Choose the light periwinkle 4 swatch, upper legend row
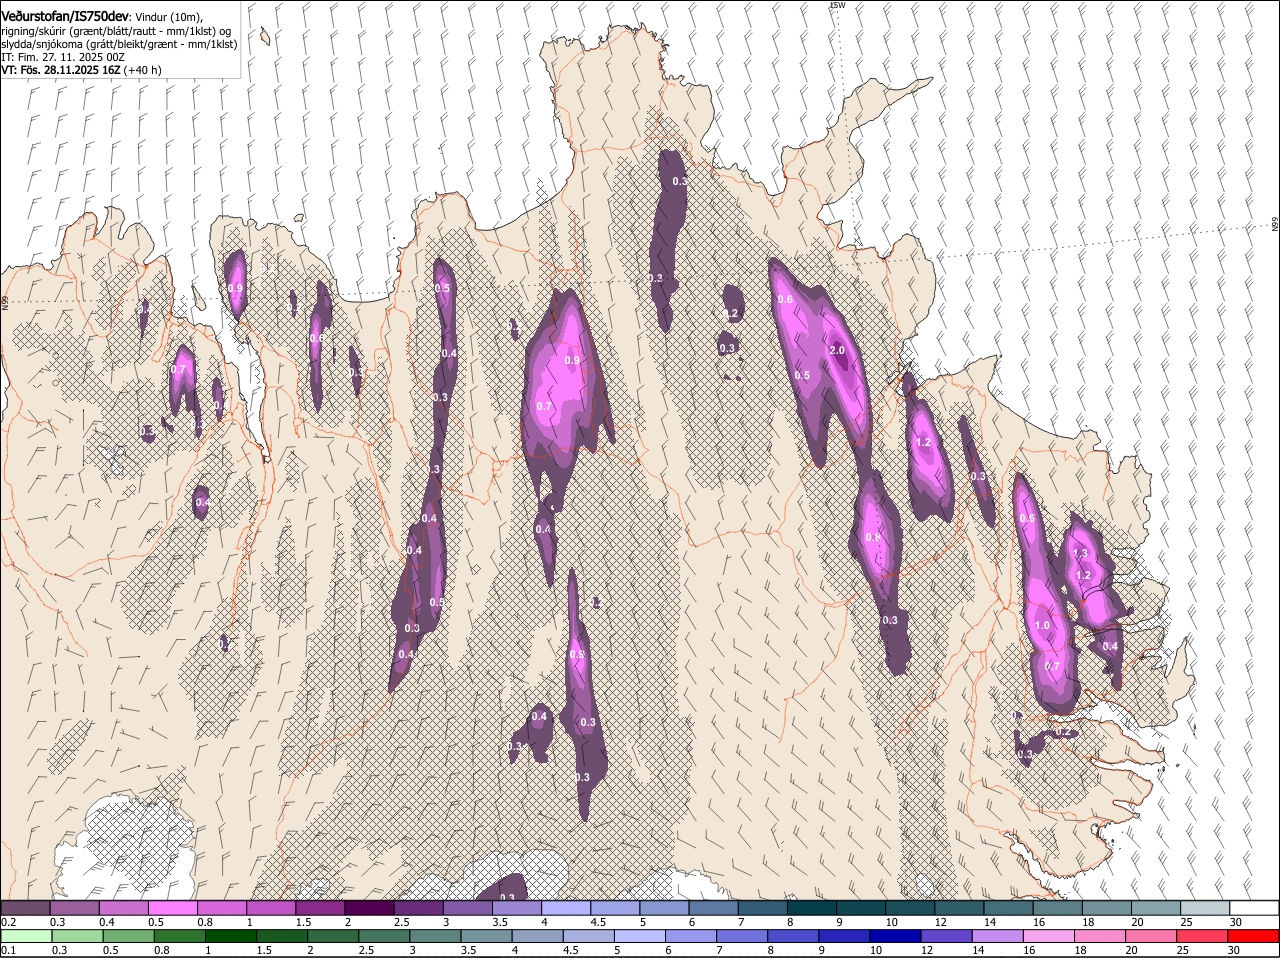The height and width of the screenshot is (958, 1280). 566,908
